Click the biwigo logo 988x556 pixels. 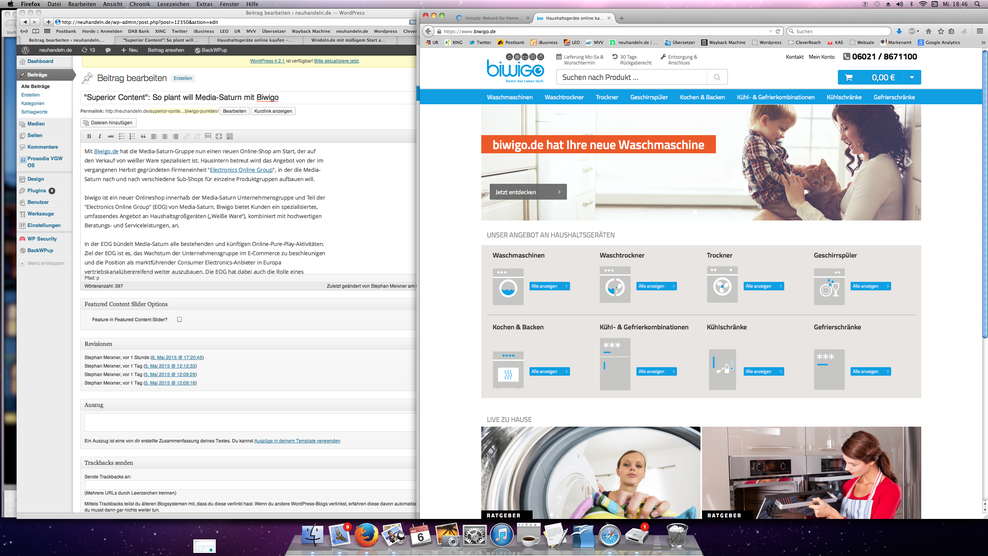click(x=515, y=67)
